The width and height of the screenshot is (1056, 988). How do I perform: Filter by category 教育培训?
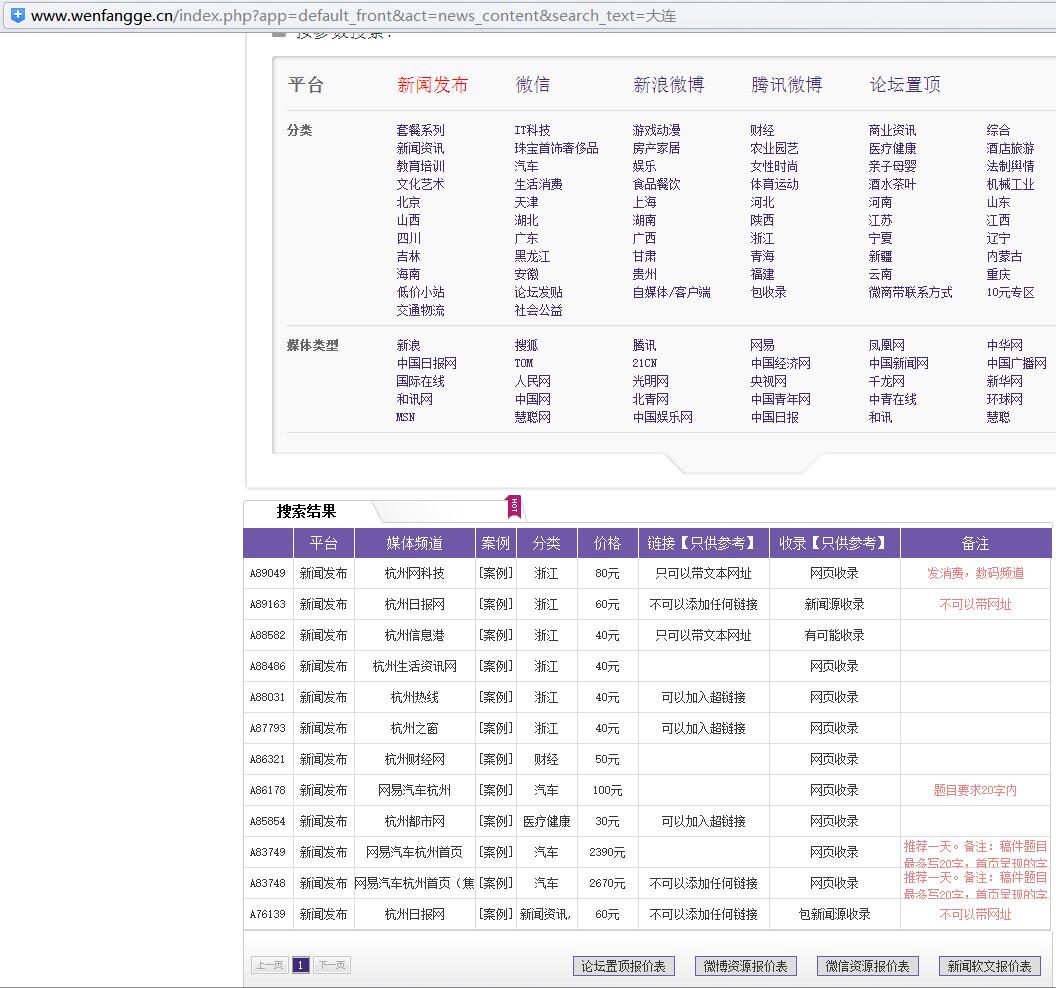[x=420, y=166]
